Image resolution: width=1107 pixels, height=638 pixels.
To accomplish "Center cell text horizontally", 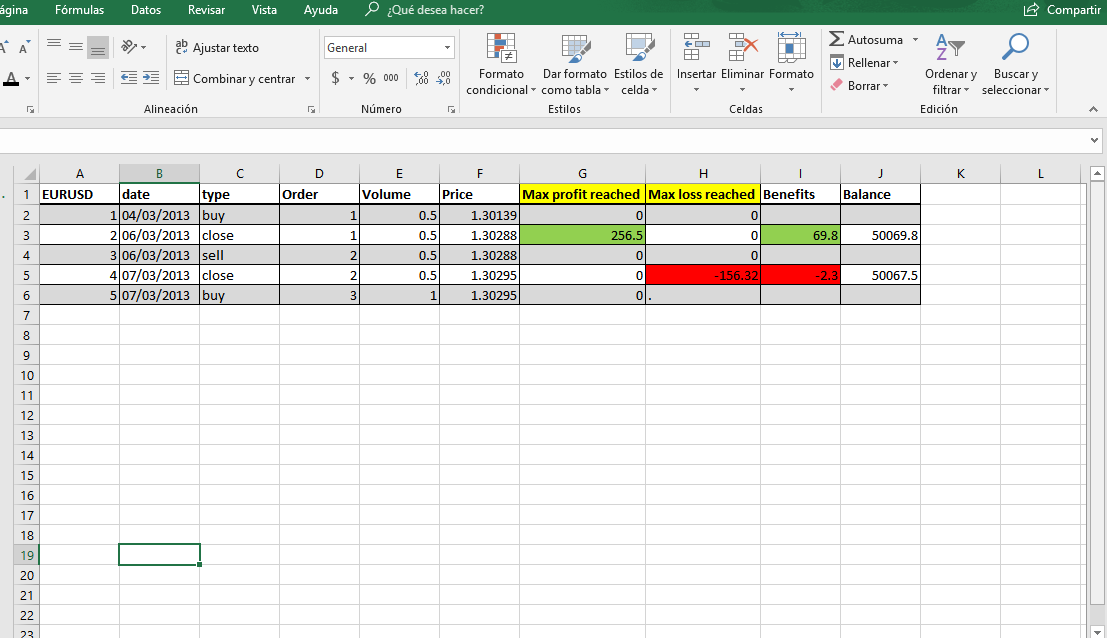I will tap(76, 78).
